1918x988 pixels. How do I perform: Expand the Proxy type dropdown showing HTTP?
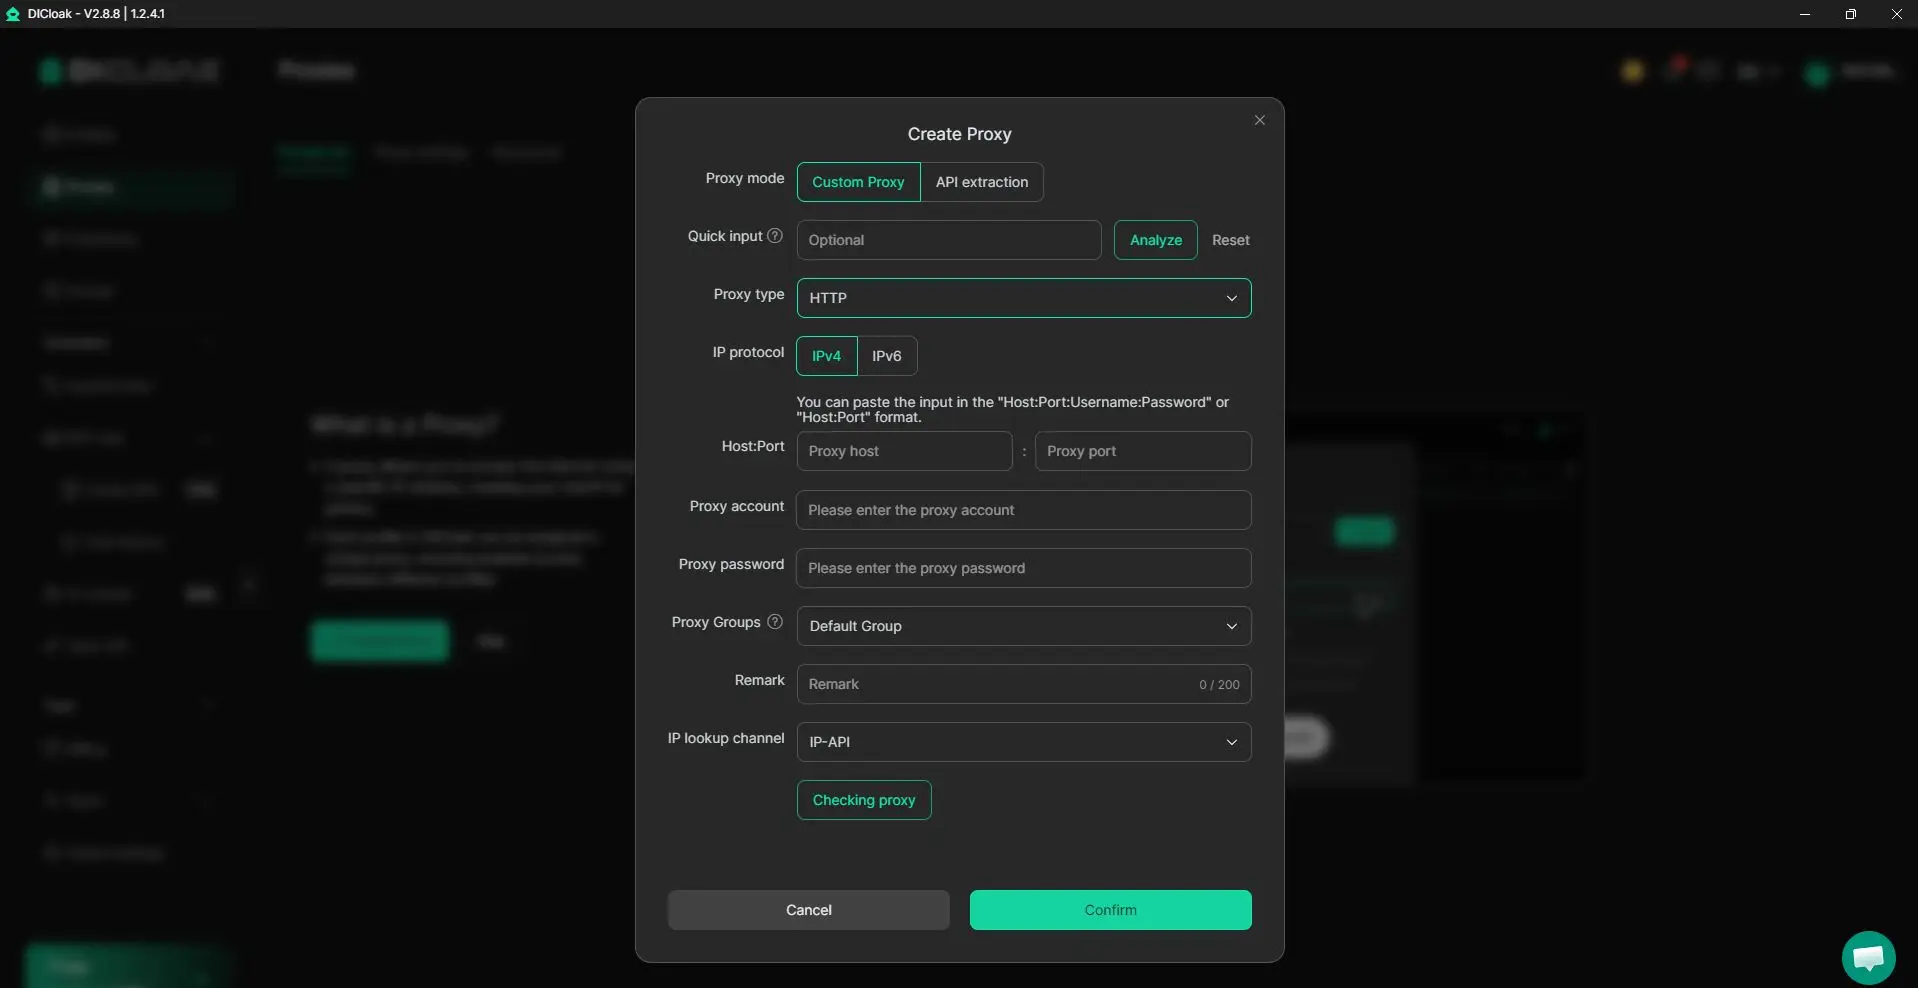1023,298
